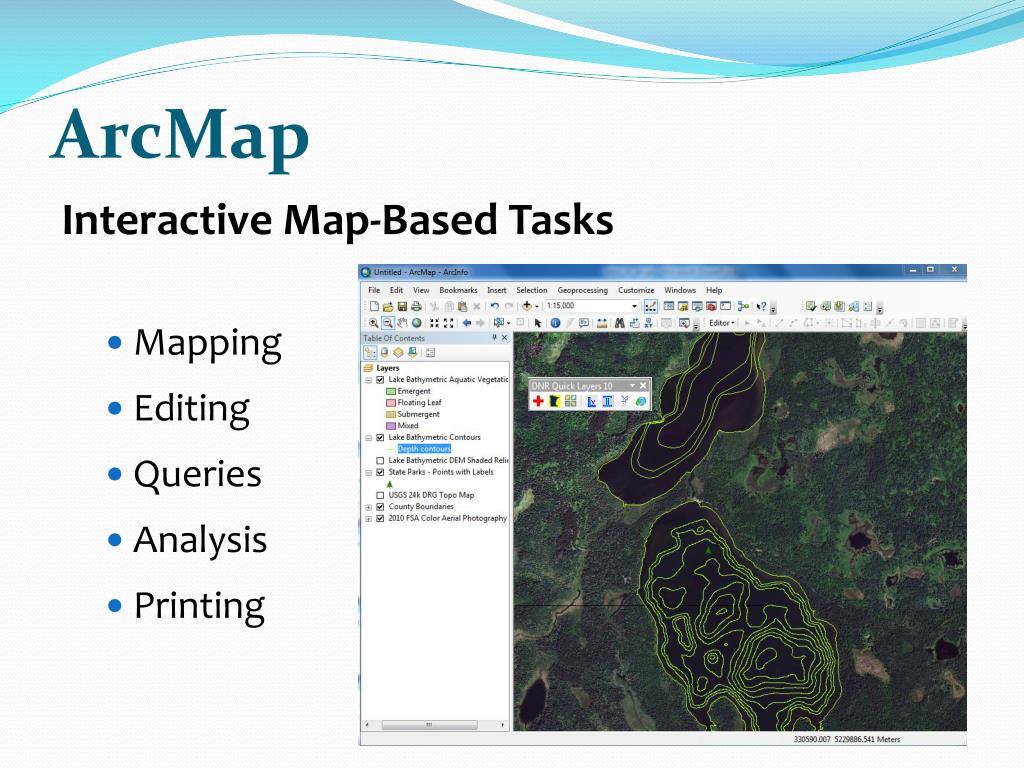Screen dimensions: 1024x768
Task: Uncheck Lake Bathymetric Contours layer
Action: 380,438
